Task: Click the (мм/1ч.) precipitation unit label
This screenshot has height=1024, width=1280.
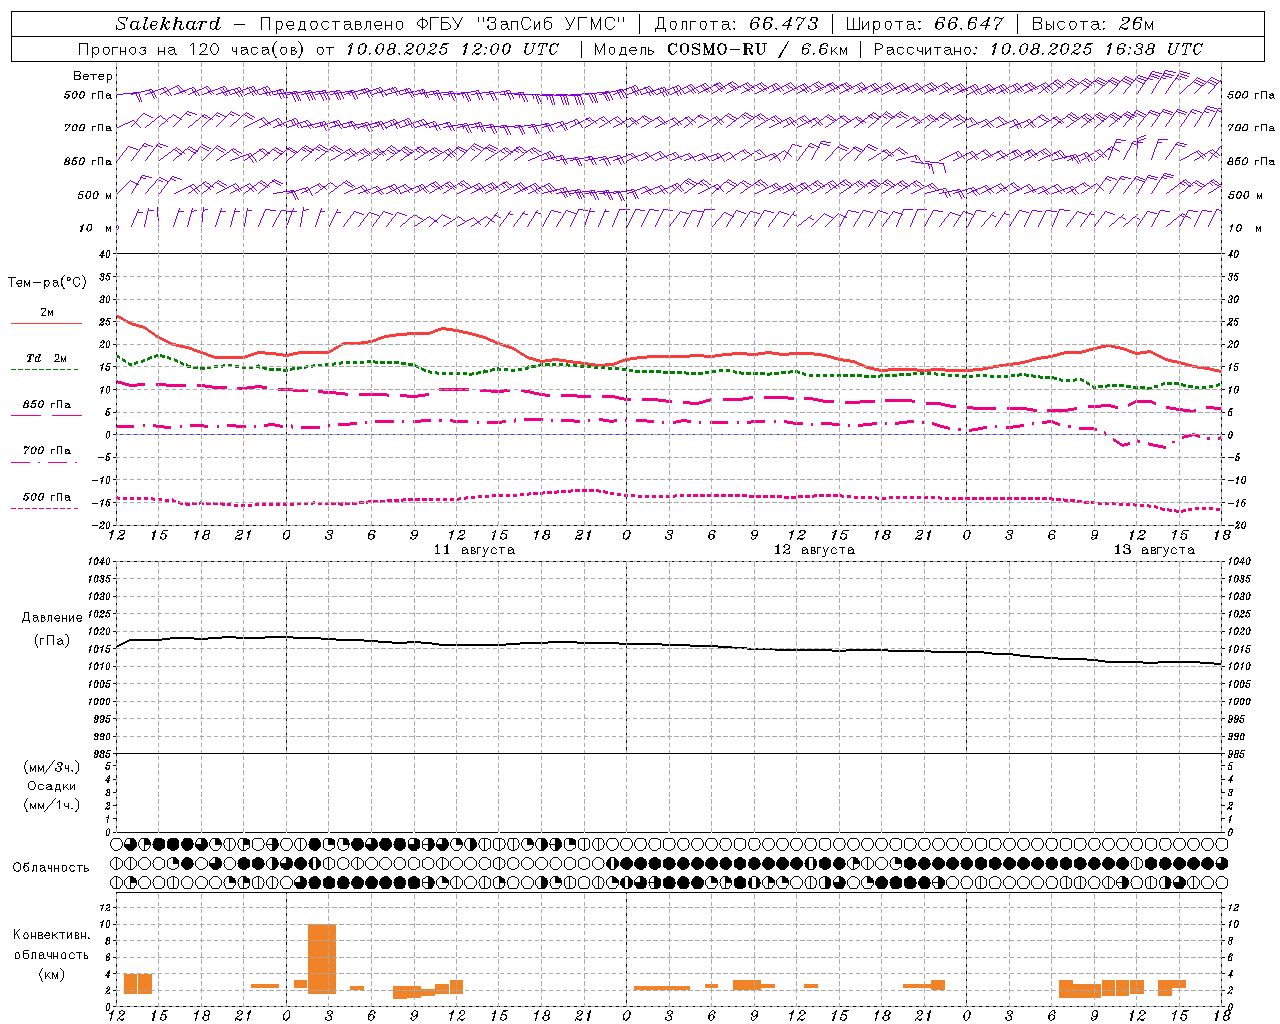Action: pyautogui.click(x=52, y=805)
